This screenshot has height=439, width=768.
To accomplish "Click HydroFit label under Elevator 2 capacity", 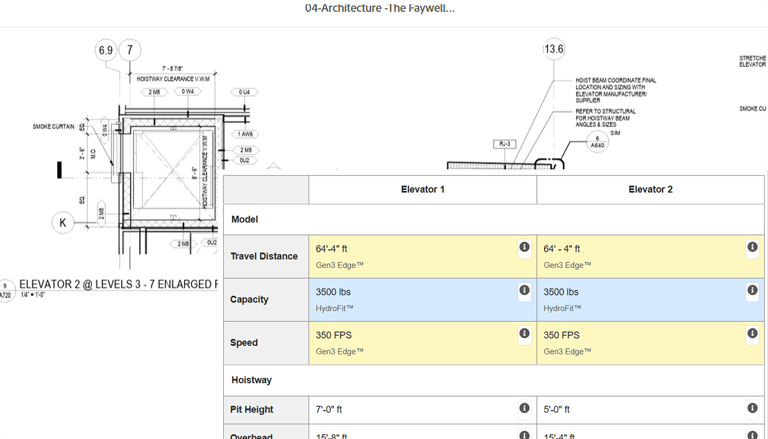I will [x=562, y=309].
